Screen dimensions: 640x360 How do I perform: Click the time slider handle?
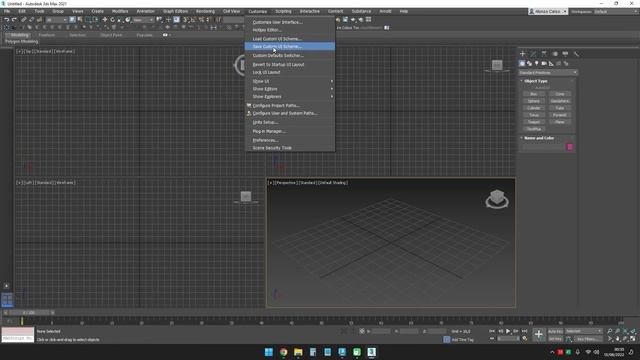(28, 313)
